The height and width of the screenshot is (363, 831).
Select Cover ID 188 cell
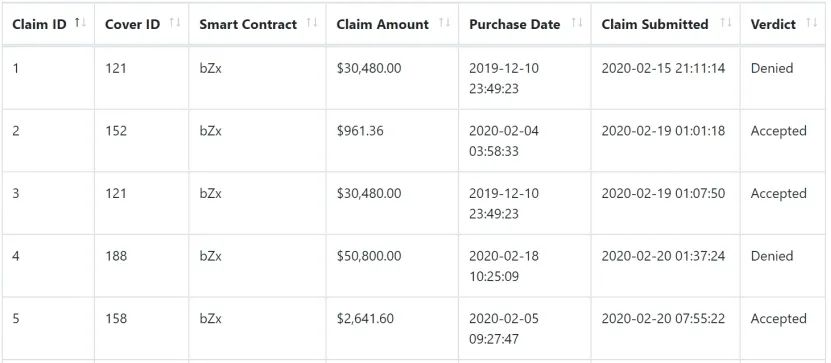pyautogui.click(x=142, y=265)
